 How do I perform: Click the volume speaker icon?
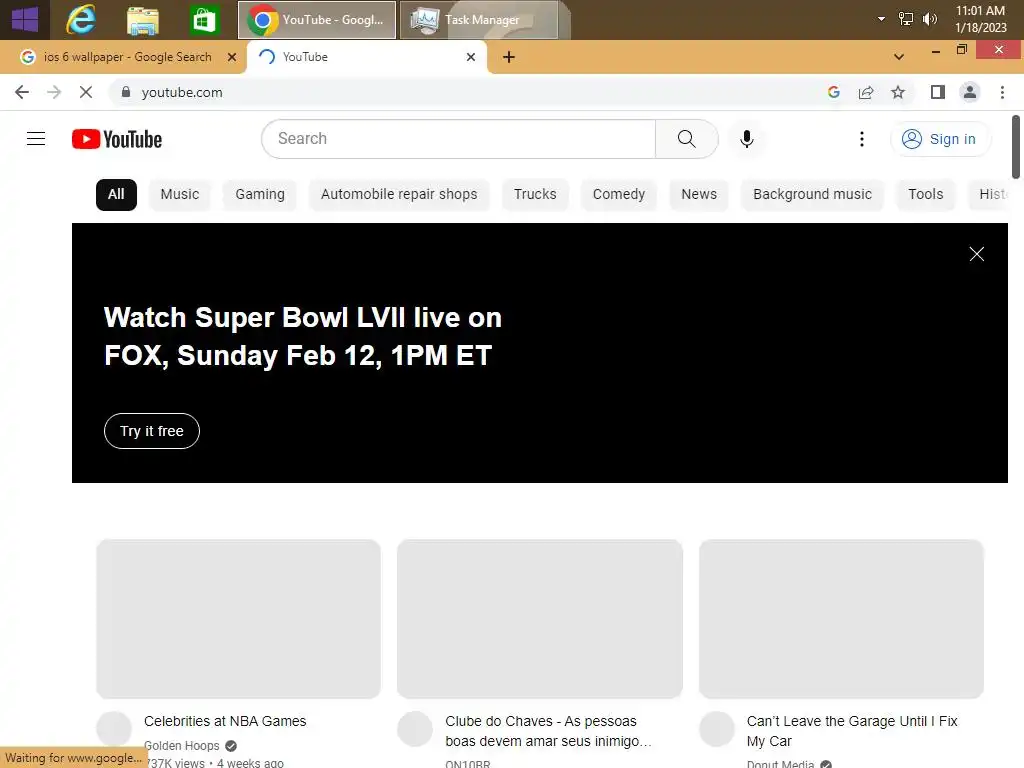pyautogui.click(x=929, y=19)
